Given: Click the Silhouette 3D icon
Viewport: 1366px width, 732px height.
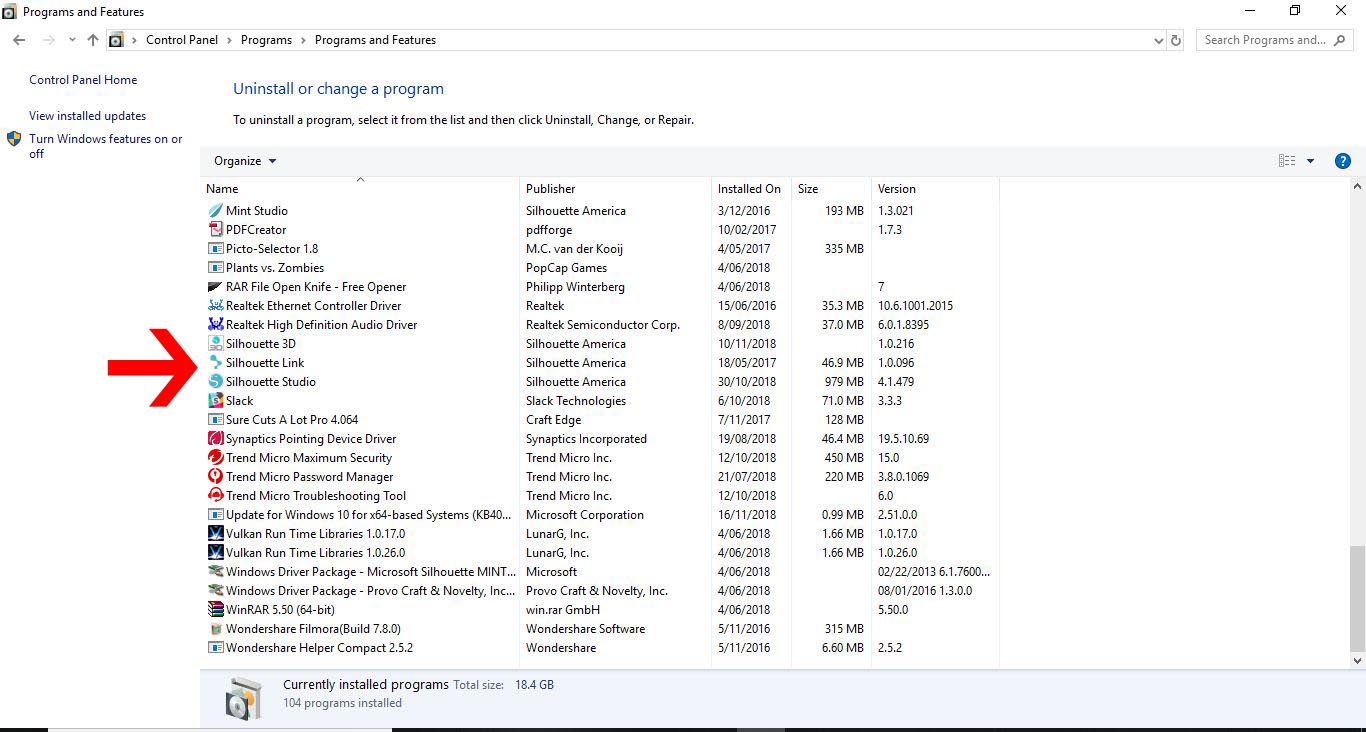Looking at the screenshot, I should coord(215,344).
